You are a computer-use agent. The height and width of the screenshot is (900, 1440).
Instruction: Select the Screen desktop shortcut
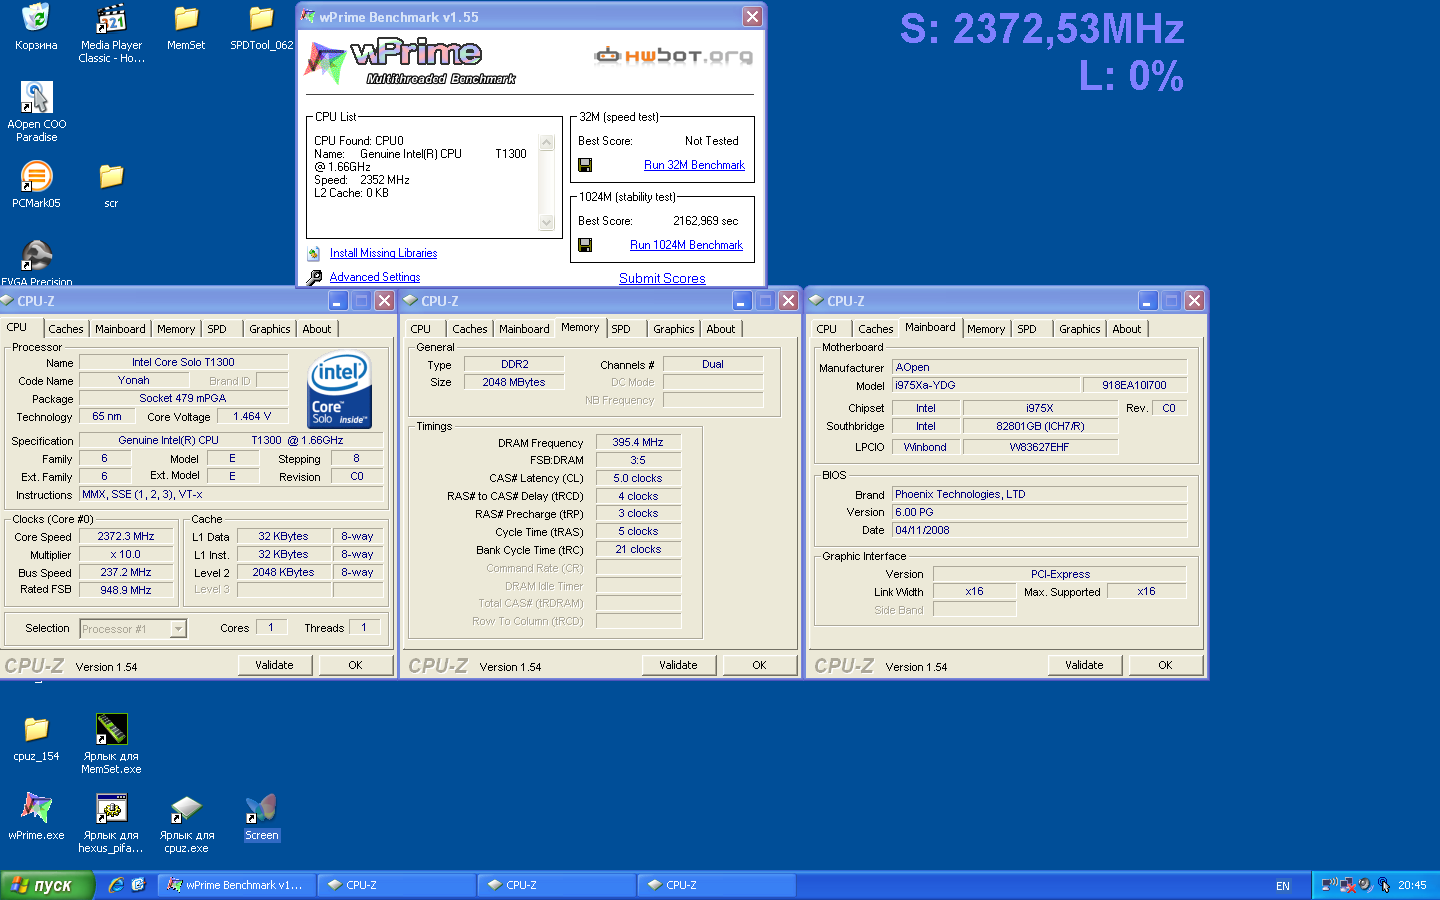261,808
